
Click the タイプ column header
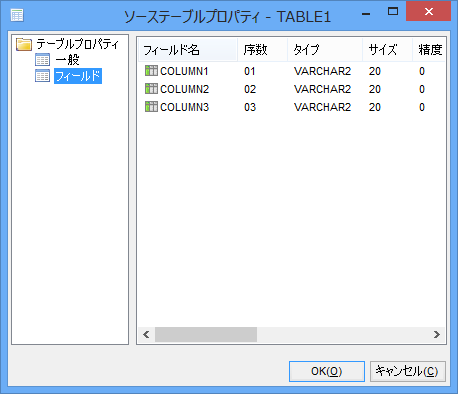(325, 50)
